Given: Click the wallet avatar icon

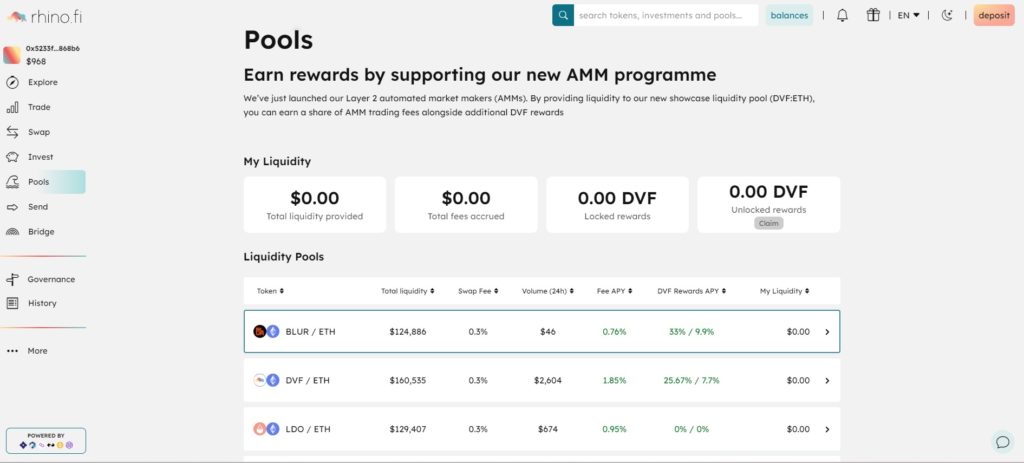Looking at the screenshot, I should point(12,55).
